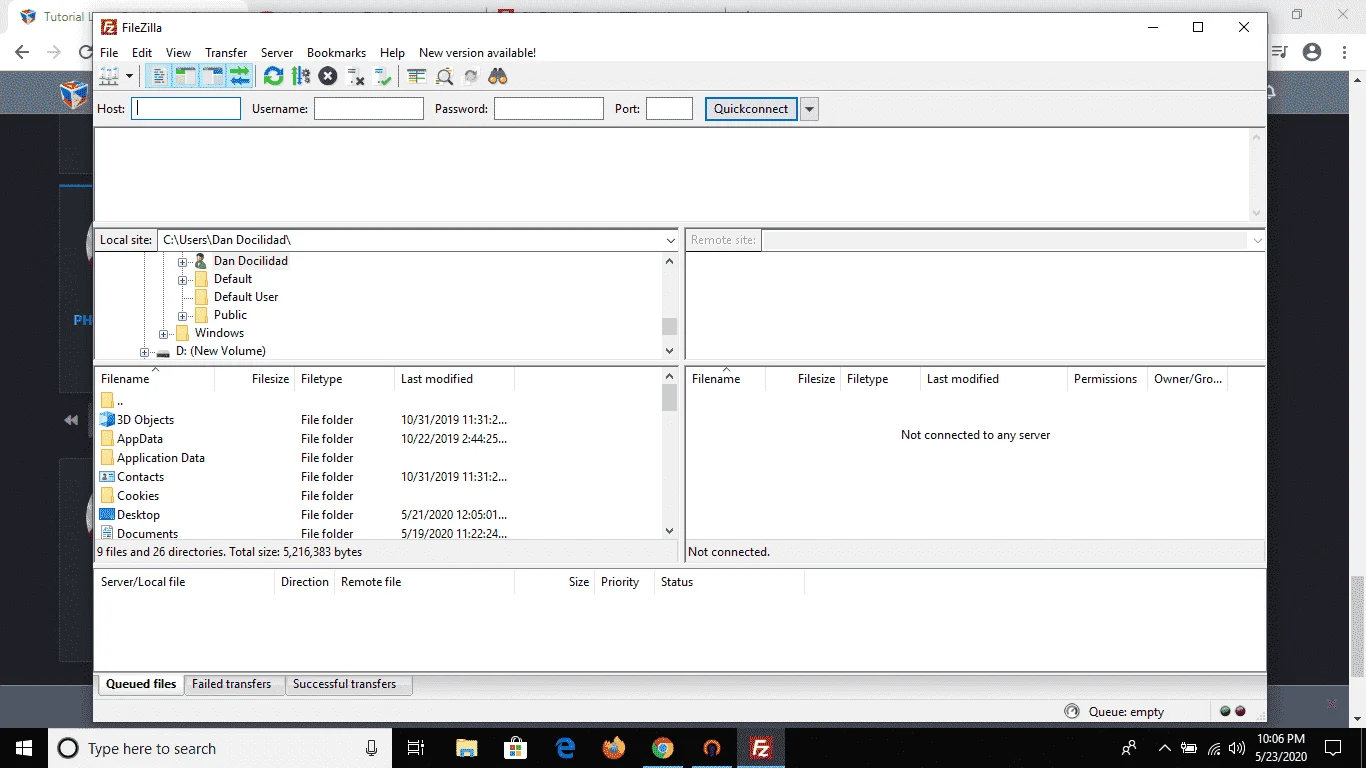Click the Queue status icon in status bar
The width and height of the screenshot is (1366, 768).
click(1072, 711)
